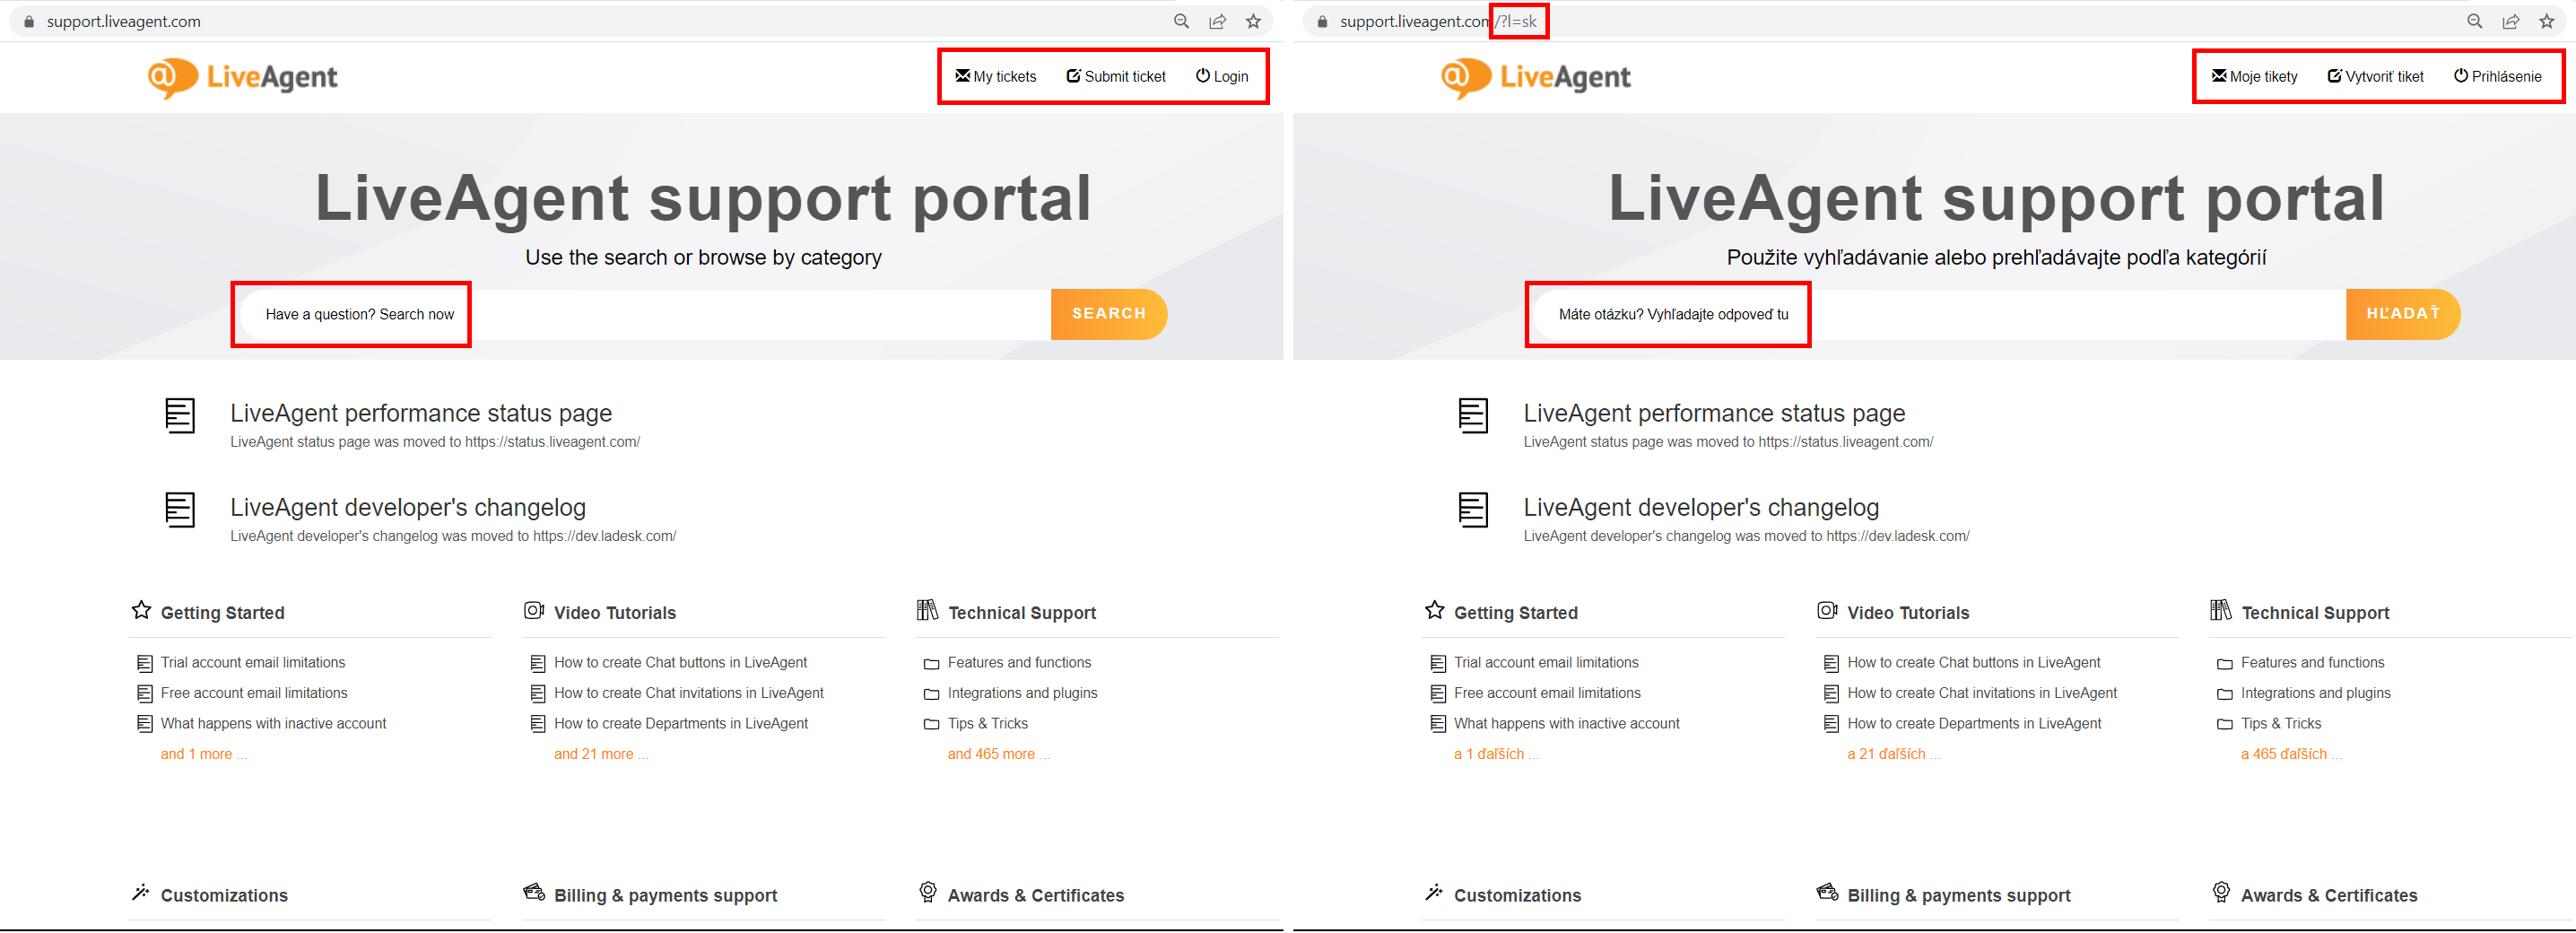Viewport: 2576px width, 933px height.
Task: Click the SEARCH button
Action: [1108, 313]
